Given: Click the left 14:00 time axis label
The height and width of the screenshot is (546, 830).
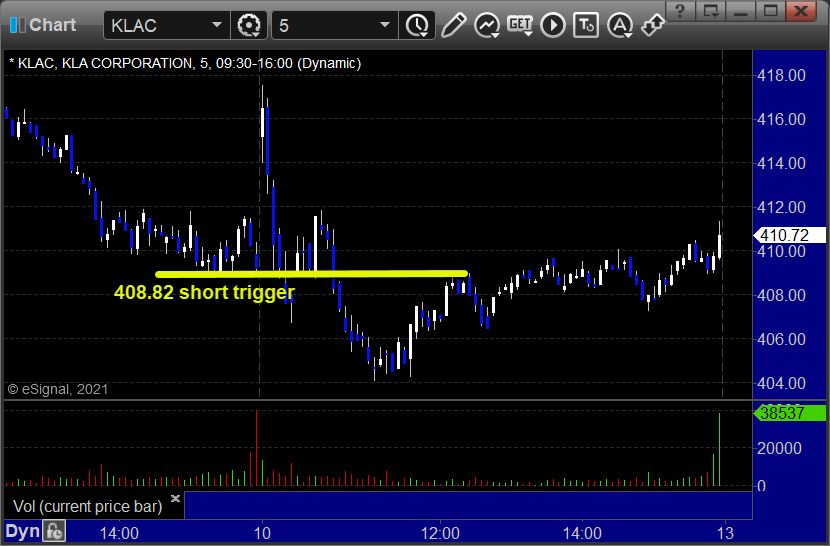Looking at the screenshot, I should 119,533.
